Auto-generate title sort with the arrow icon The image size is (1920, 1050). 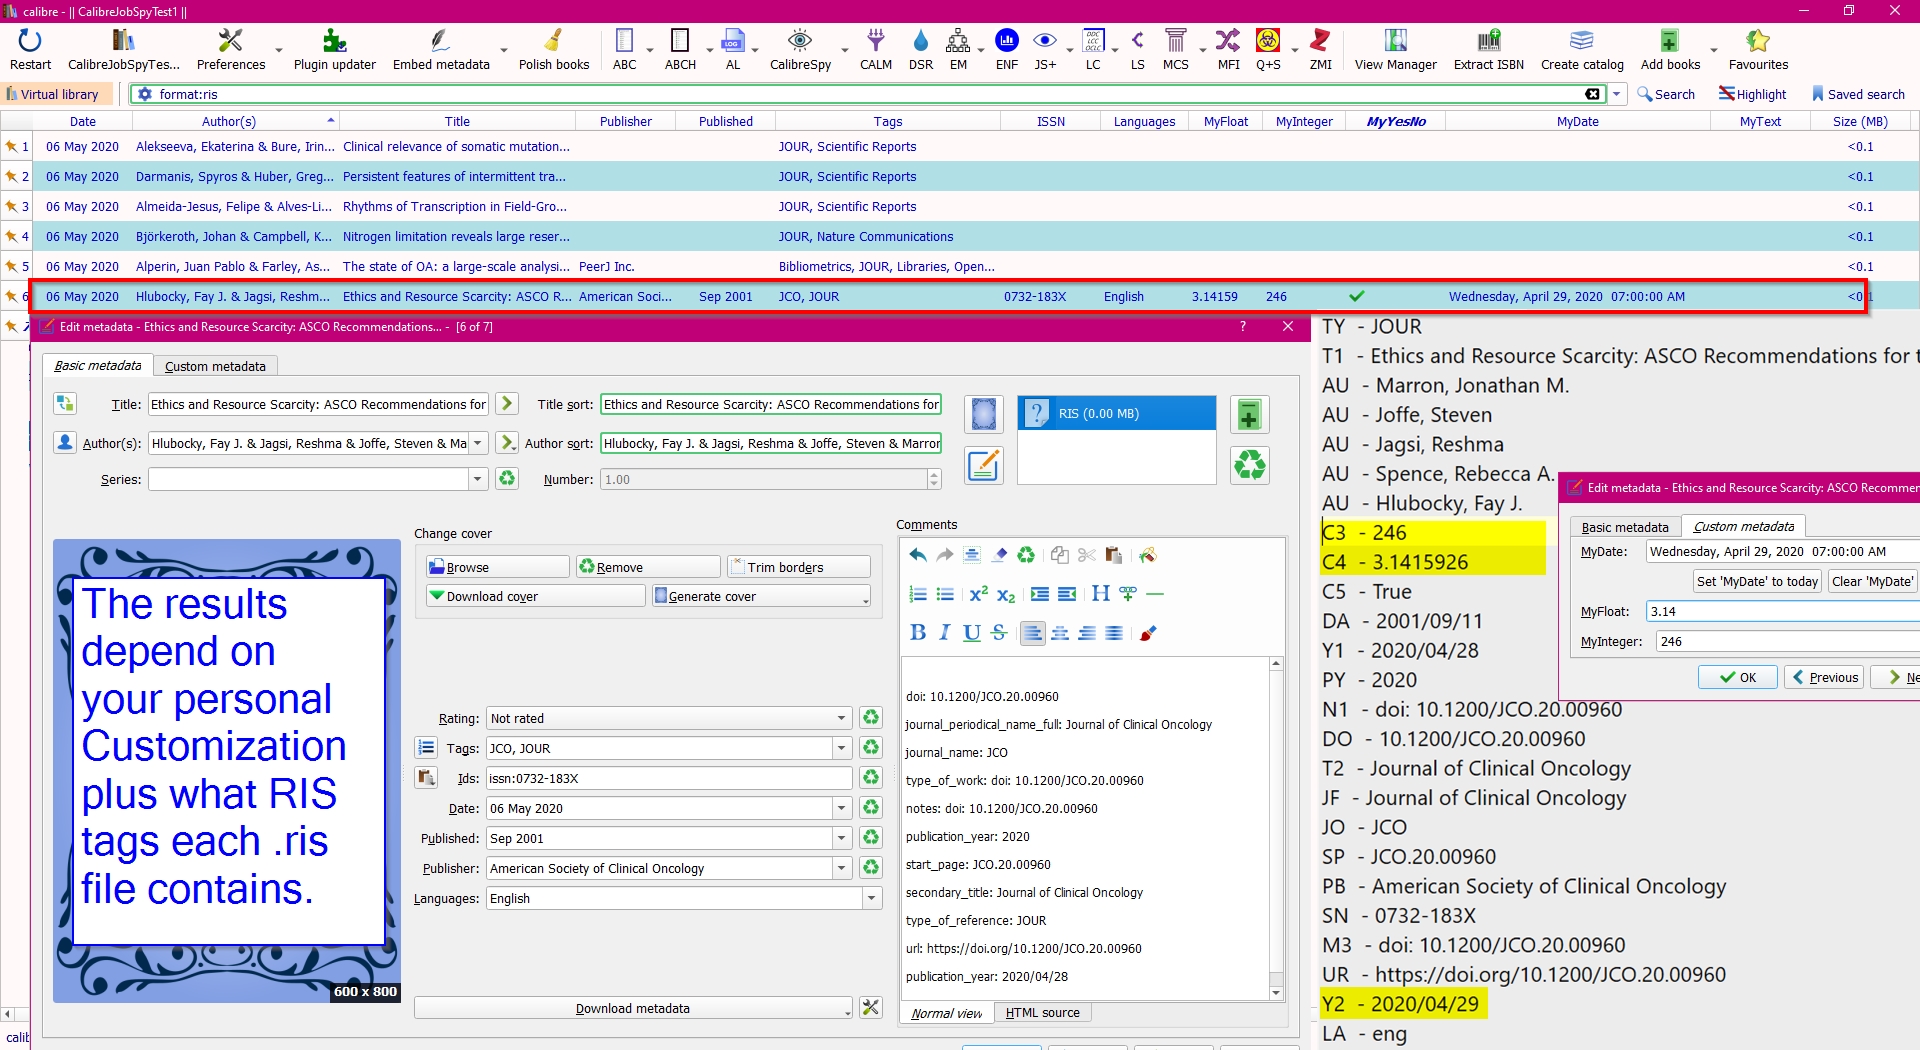[x=508, y=403]
